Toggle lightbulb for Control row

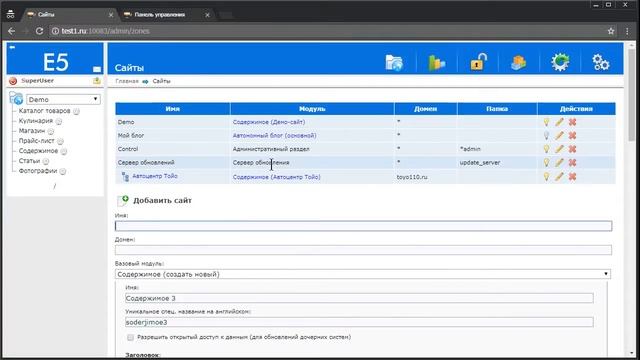546,149
